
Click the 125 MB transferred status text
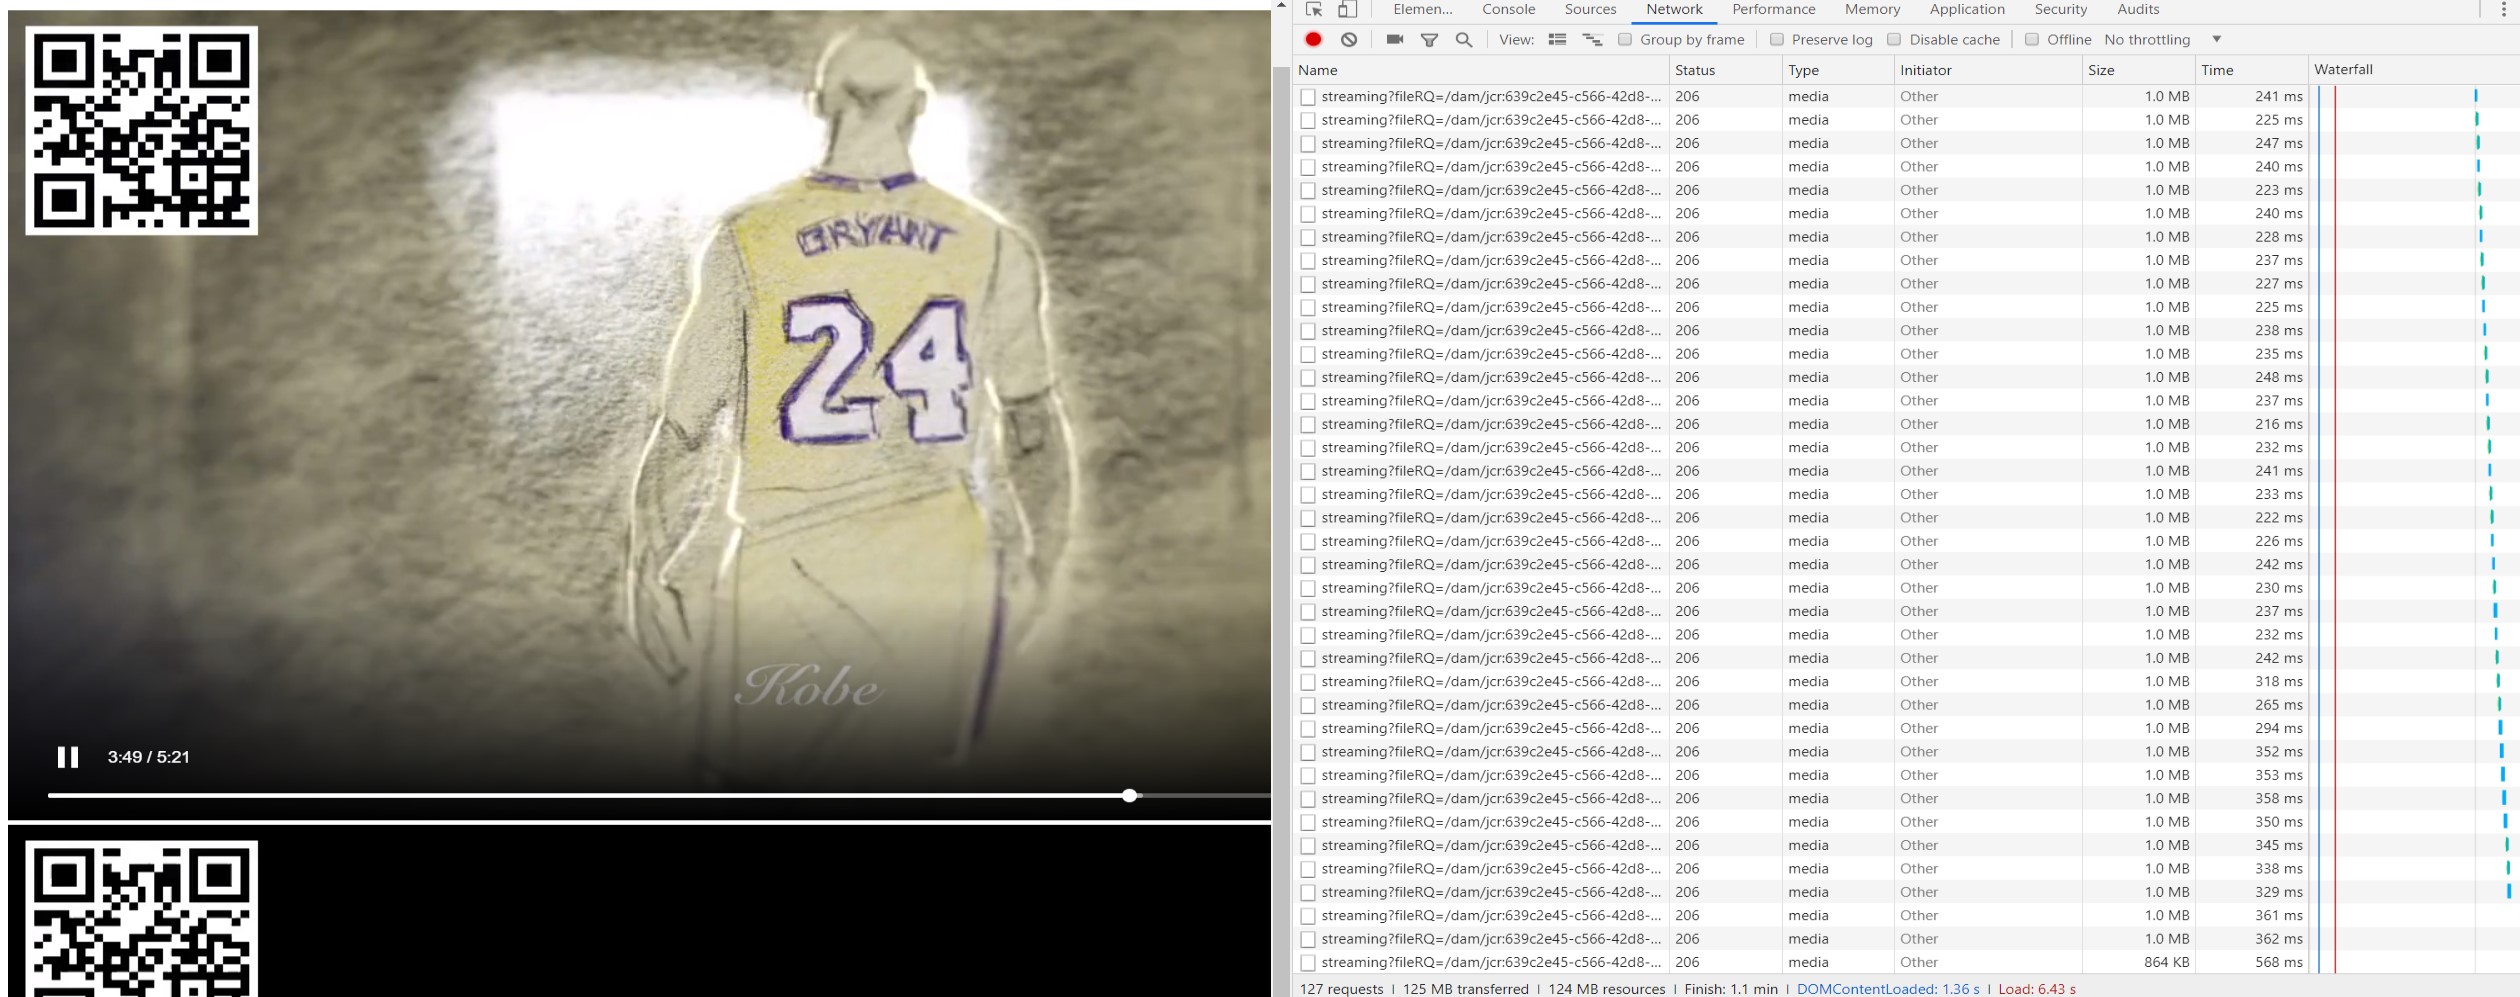[1466, 989]
